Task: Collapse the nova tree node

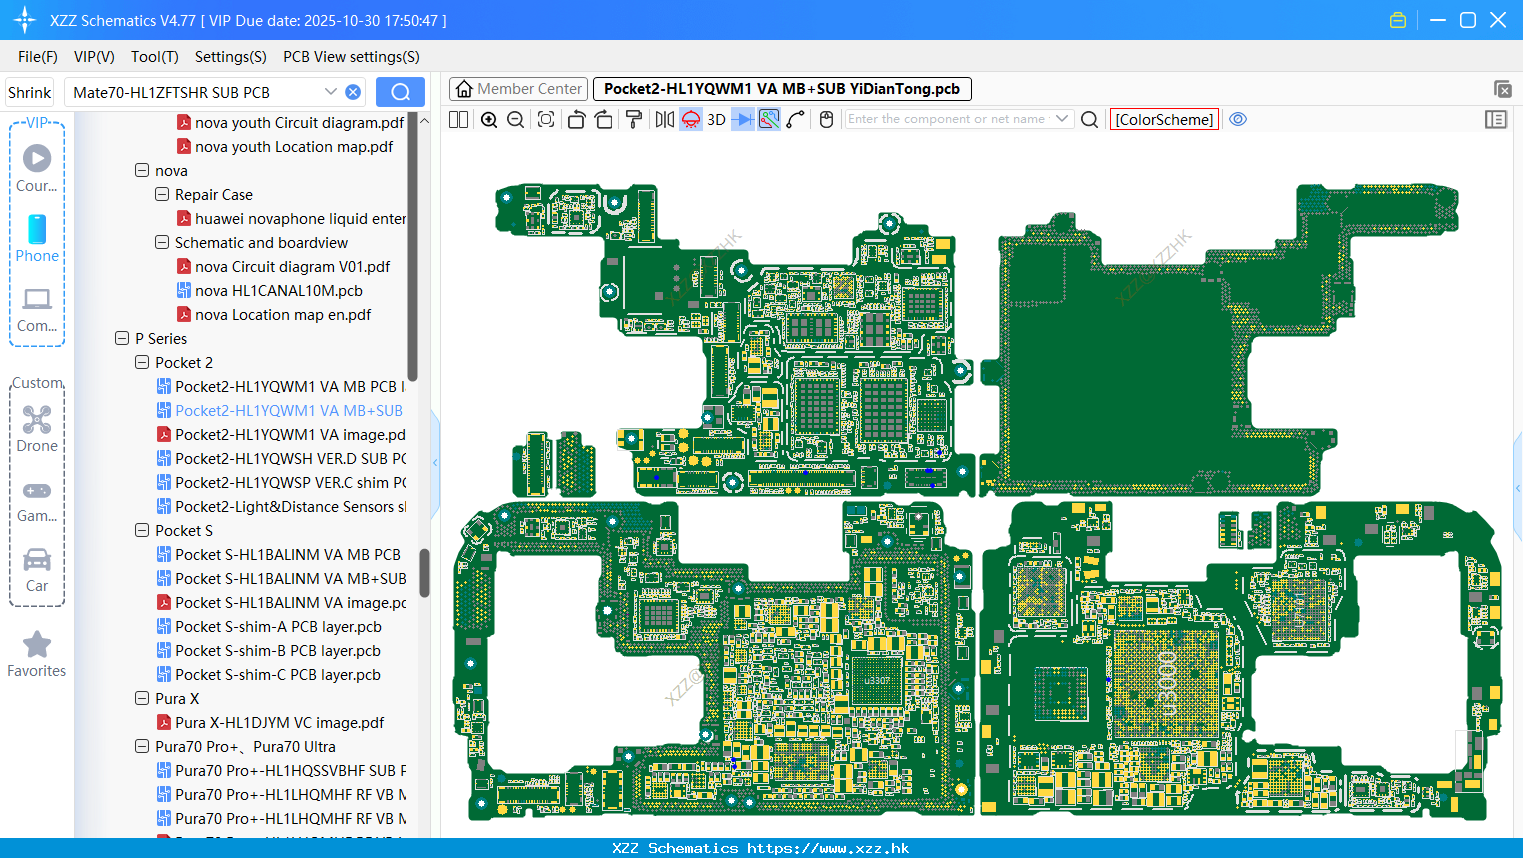Action: coord(142,171)
